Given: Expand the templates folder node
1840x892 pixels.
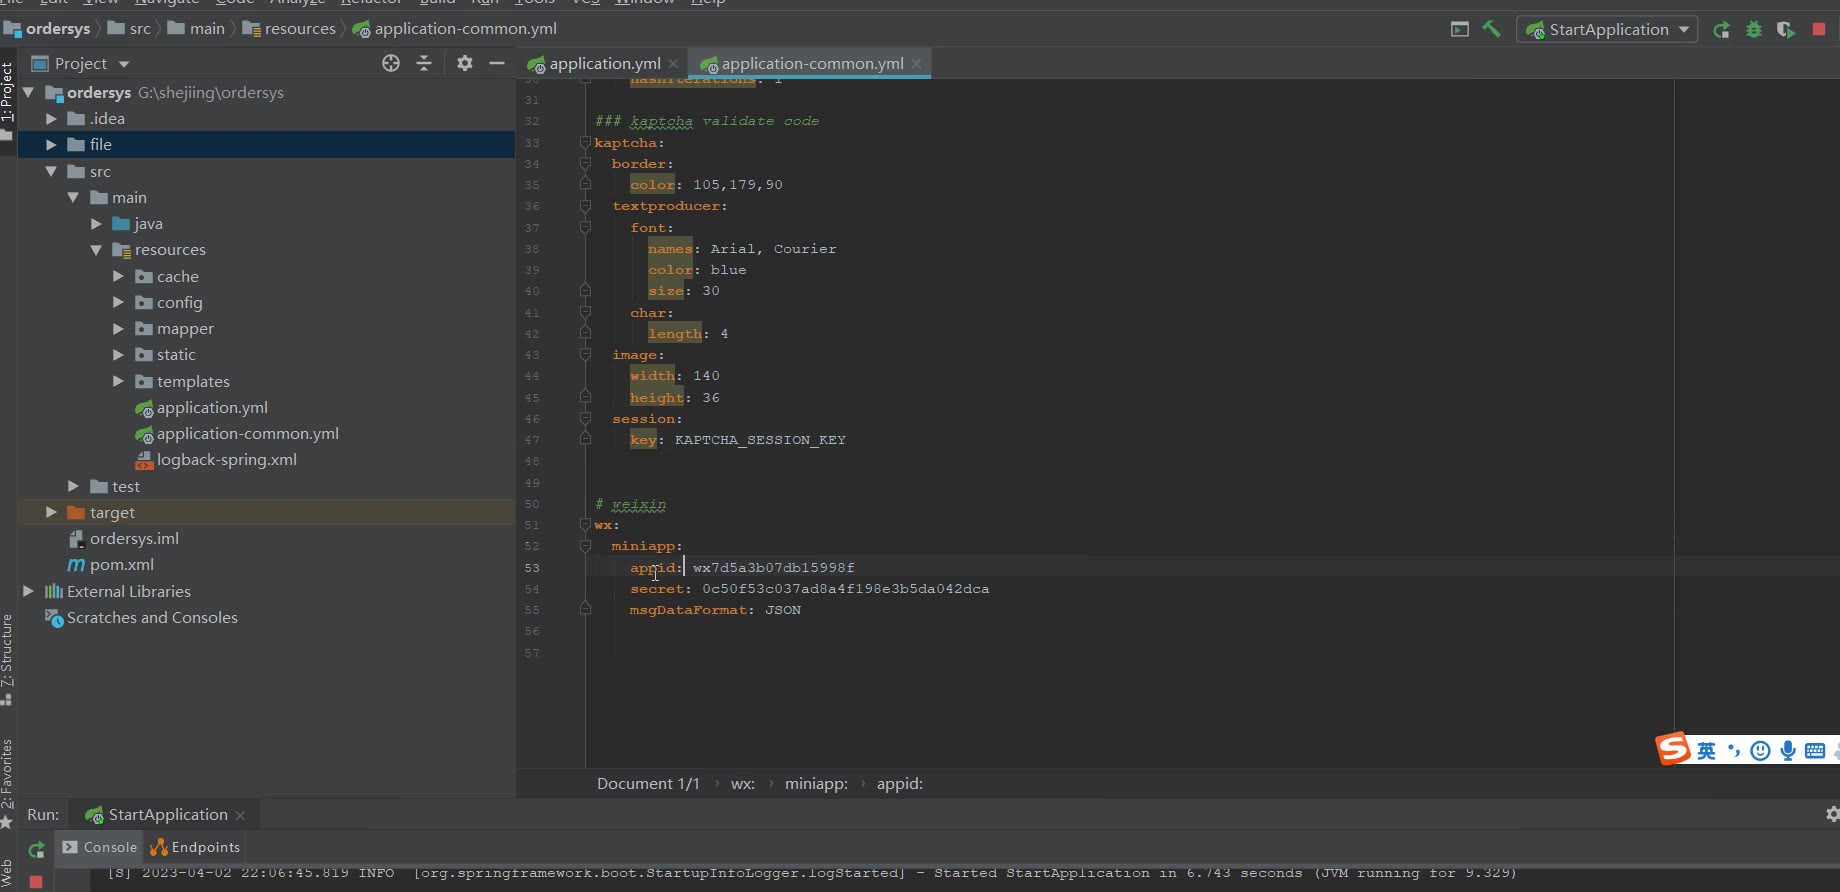Looking at the screenshot, I should tap(118, 381).
